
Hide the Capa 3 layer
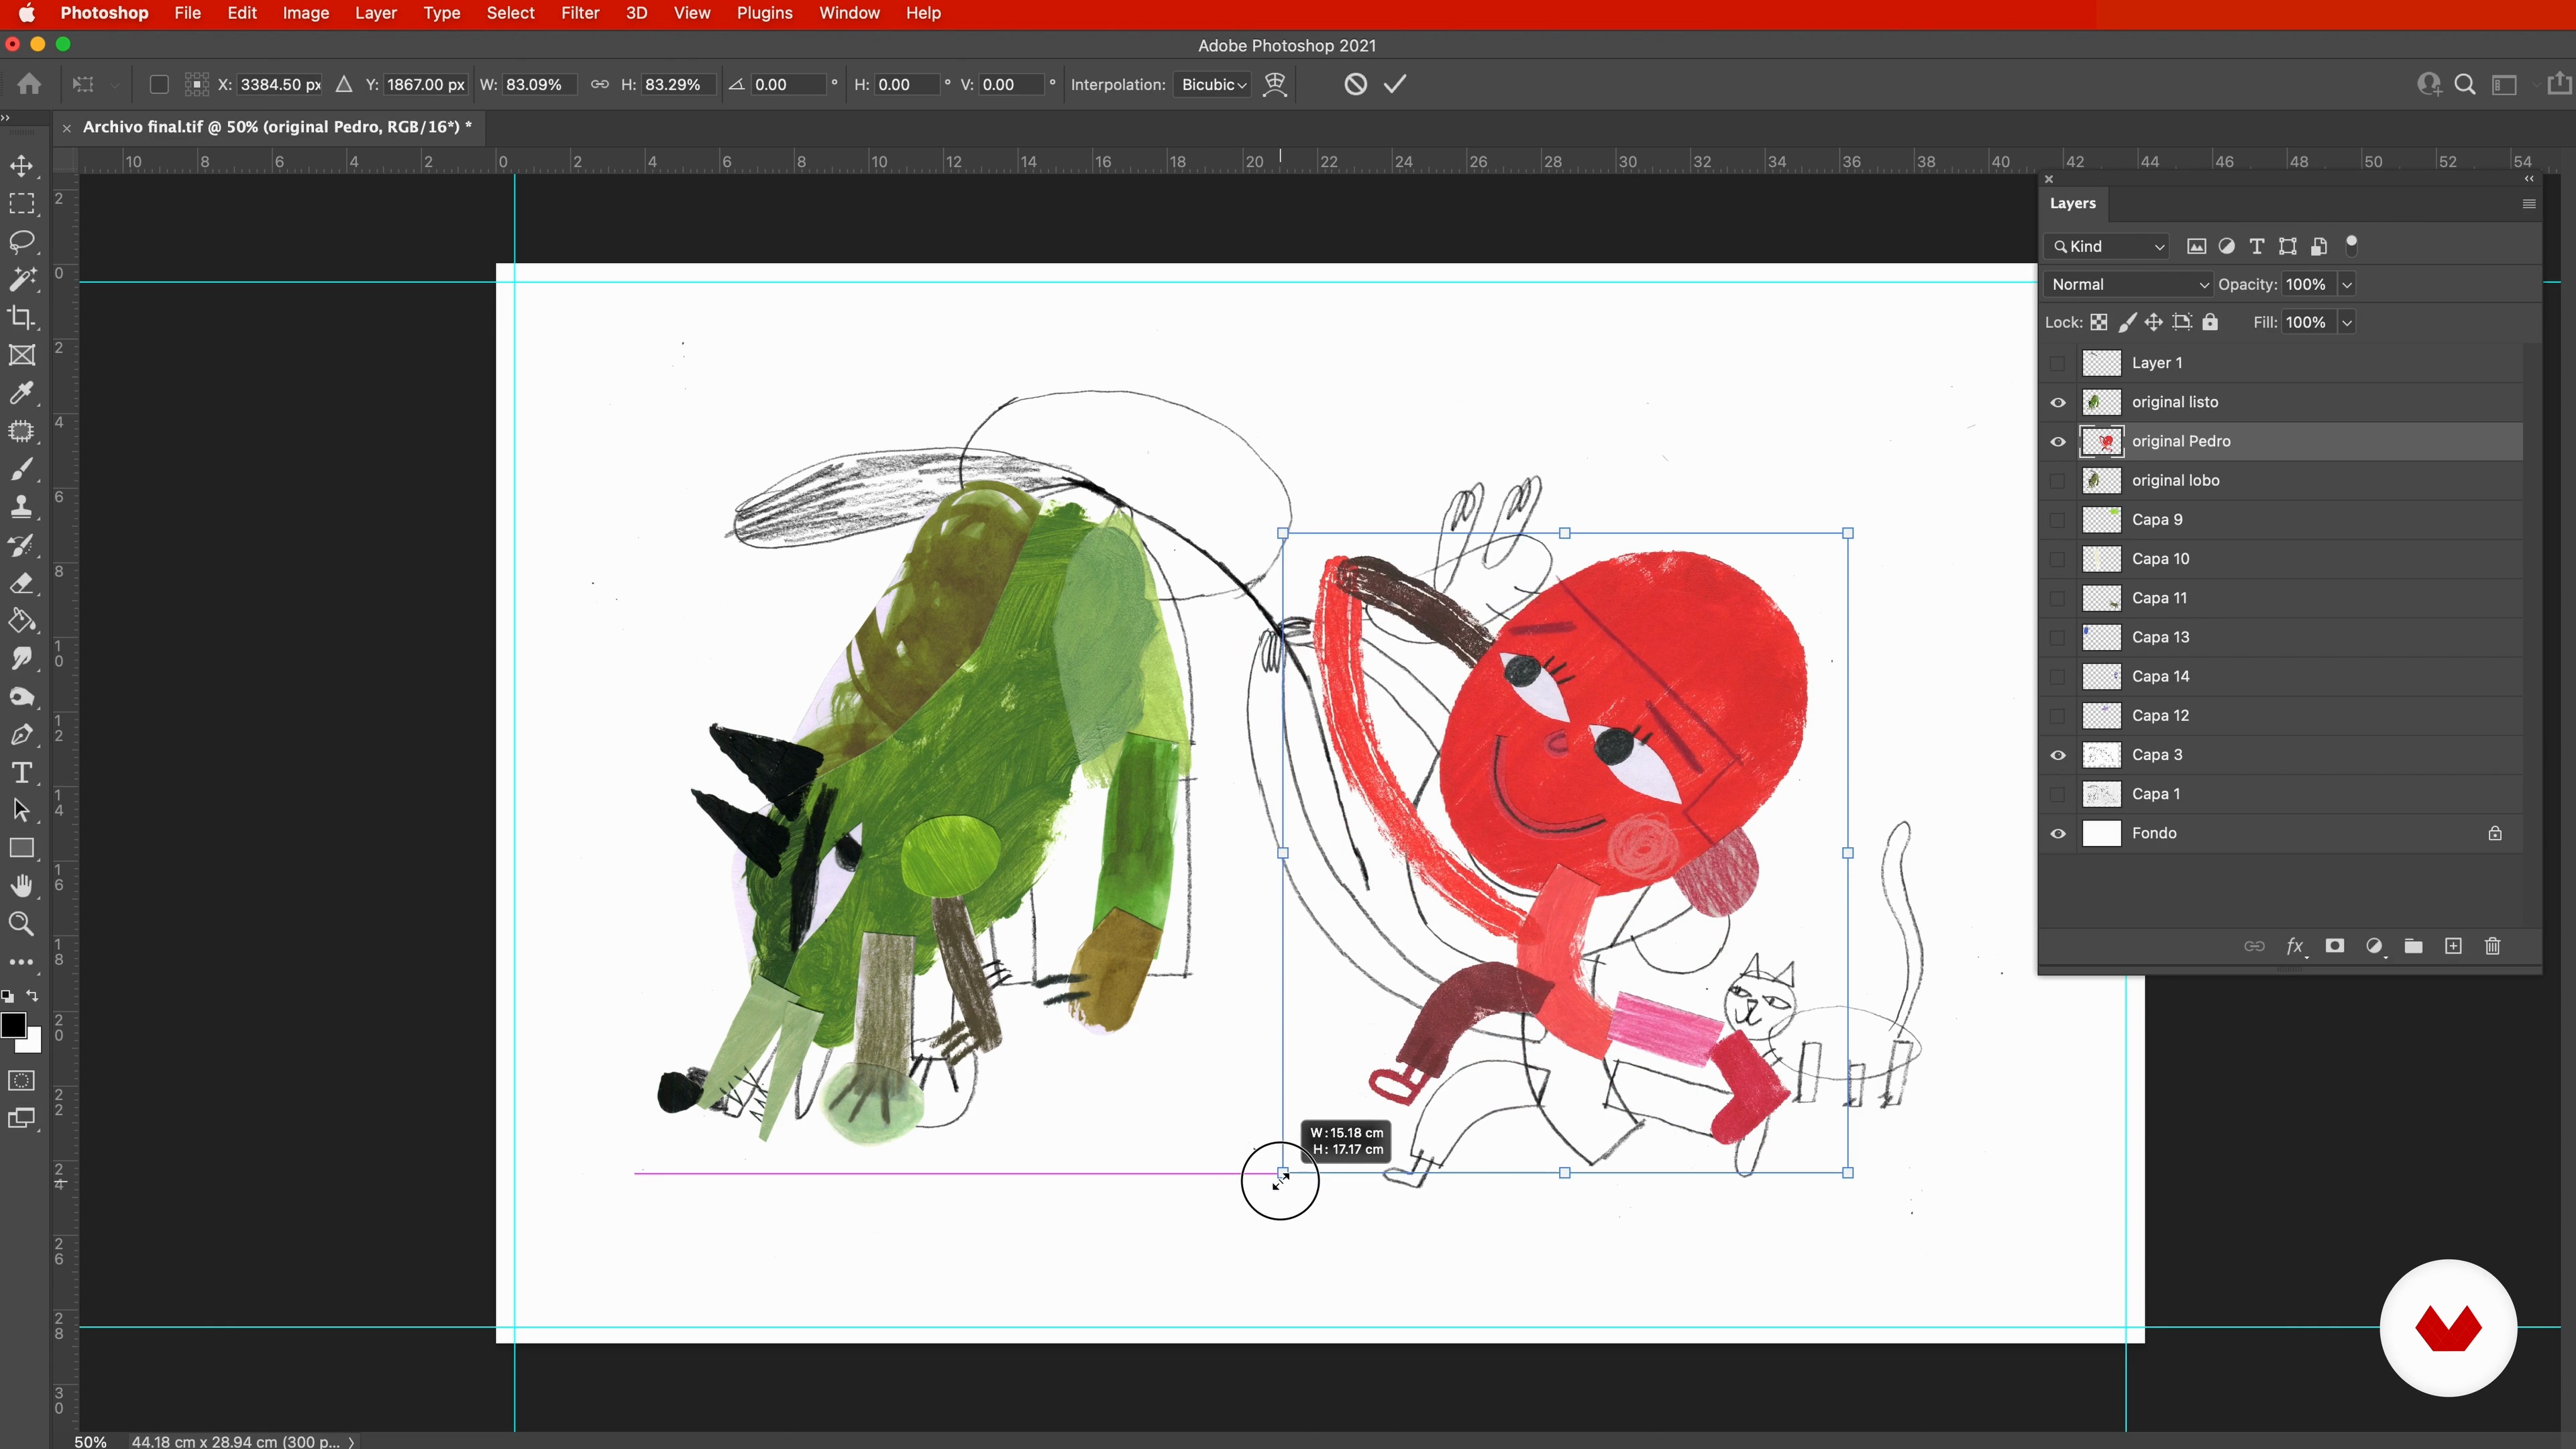2058,755
